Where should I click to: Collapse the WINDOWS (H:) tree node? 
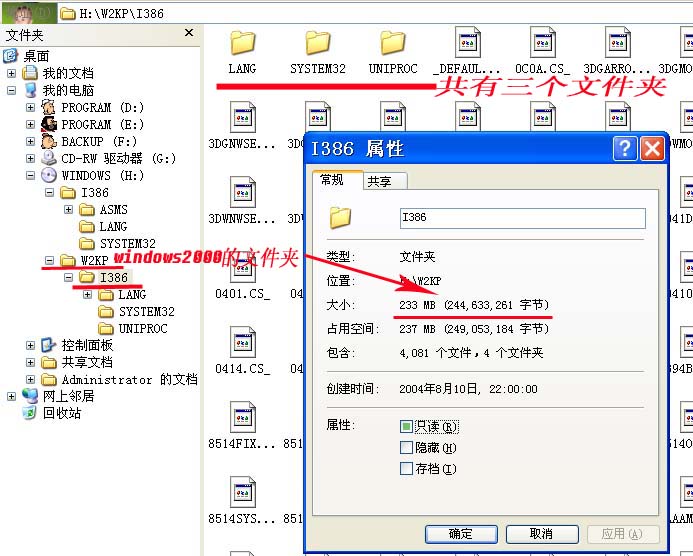30,175
